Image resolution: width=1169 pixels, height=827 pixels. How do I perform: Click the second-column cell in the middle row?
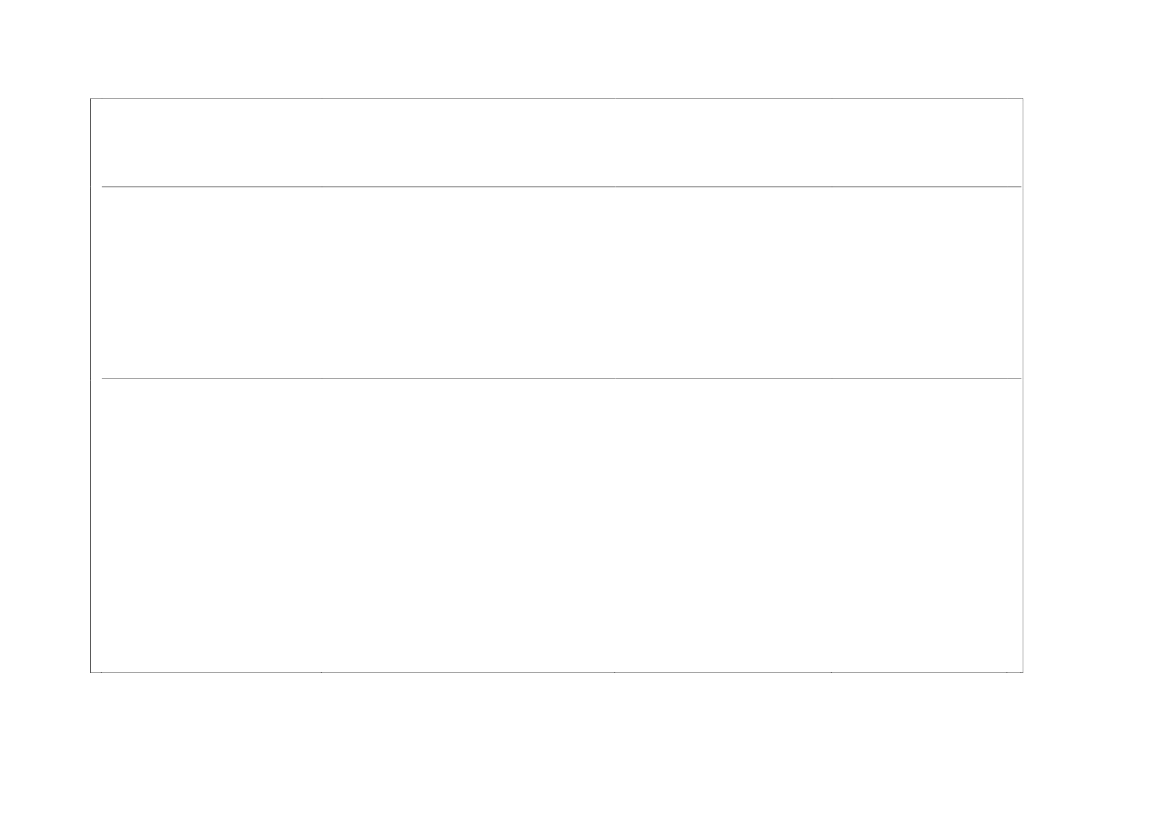click(467, 282)
